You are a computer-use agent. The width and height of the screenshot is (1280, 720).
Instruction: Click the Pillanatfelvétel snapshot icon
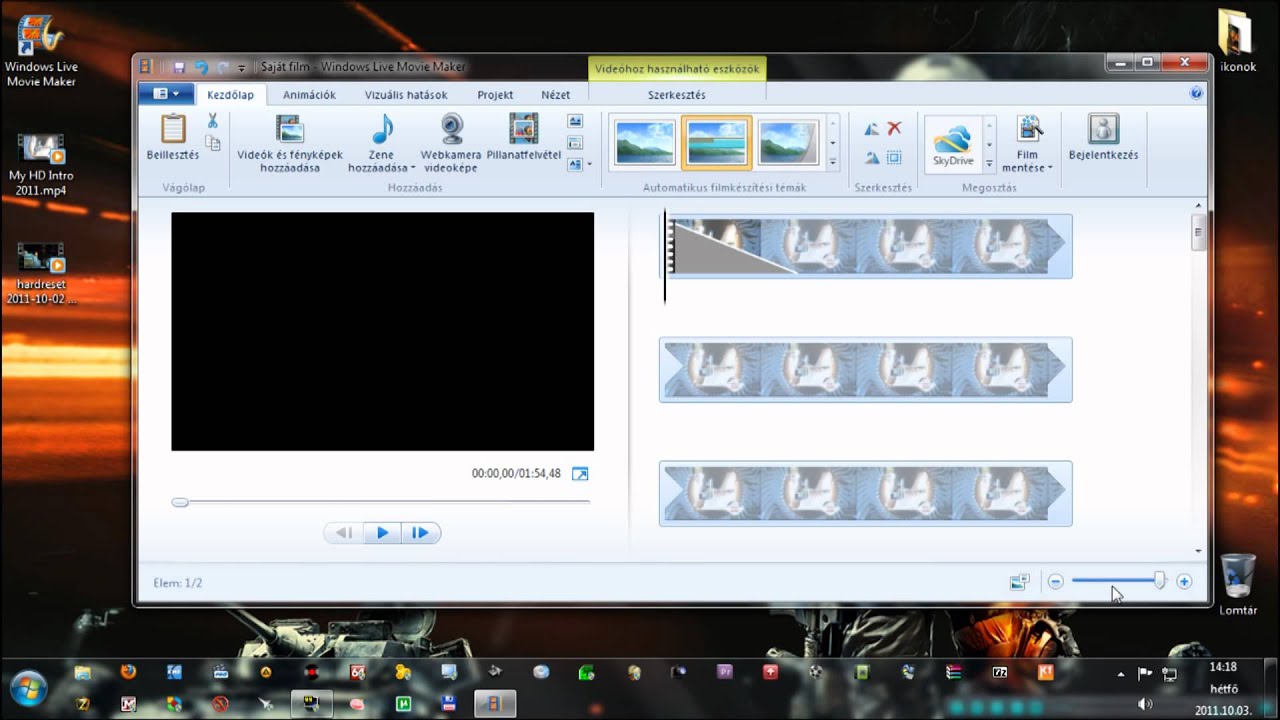point(523,130)
